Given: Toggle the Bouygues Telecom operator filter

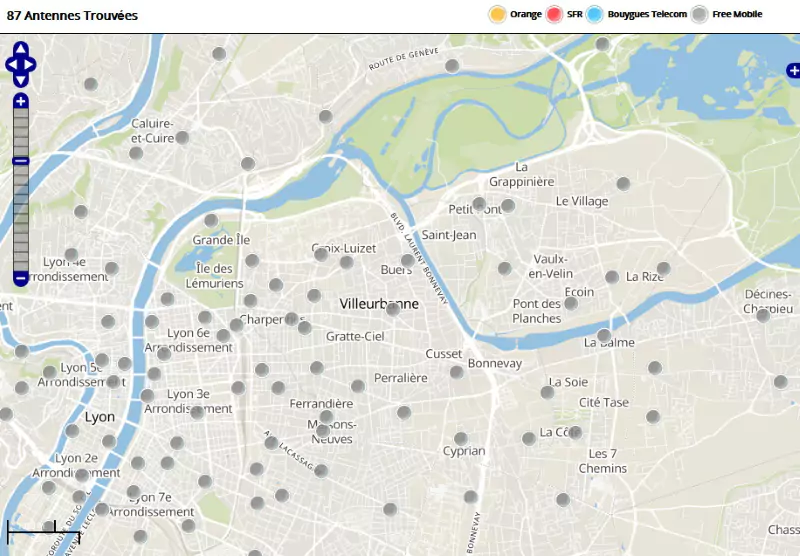Looking at the screenshot, I should (x=596, y=14).
